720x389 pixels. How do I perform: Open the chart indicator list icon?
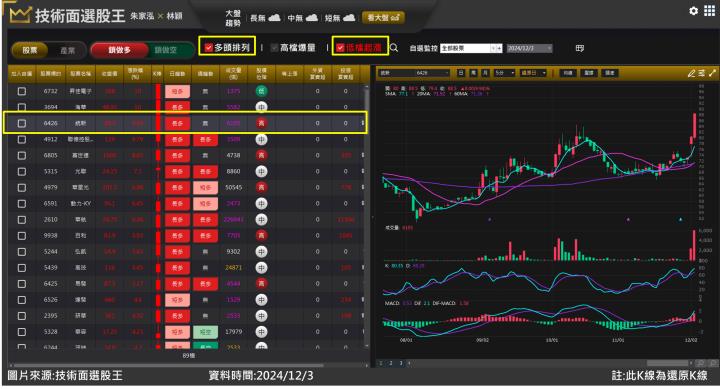(702, 73)
